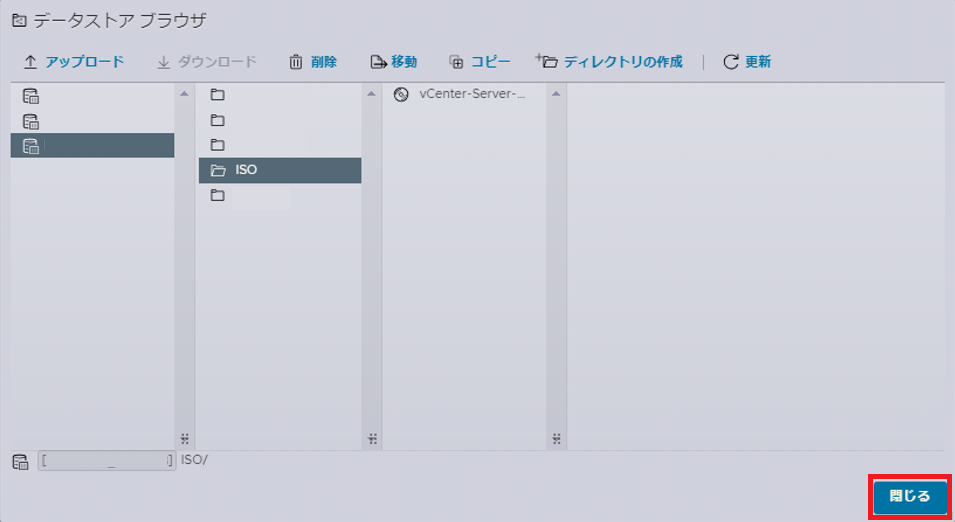Create a new directory with ディレクトリの作成
This screenshot has width=955, height=522.
[x=610, y=62]
